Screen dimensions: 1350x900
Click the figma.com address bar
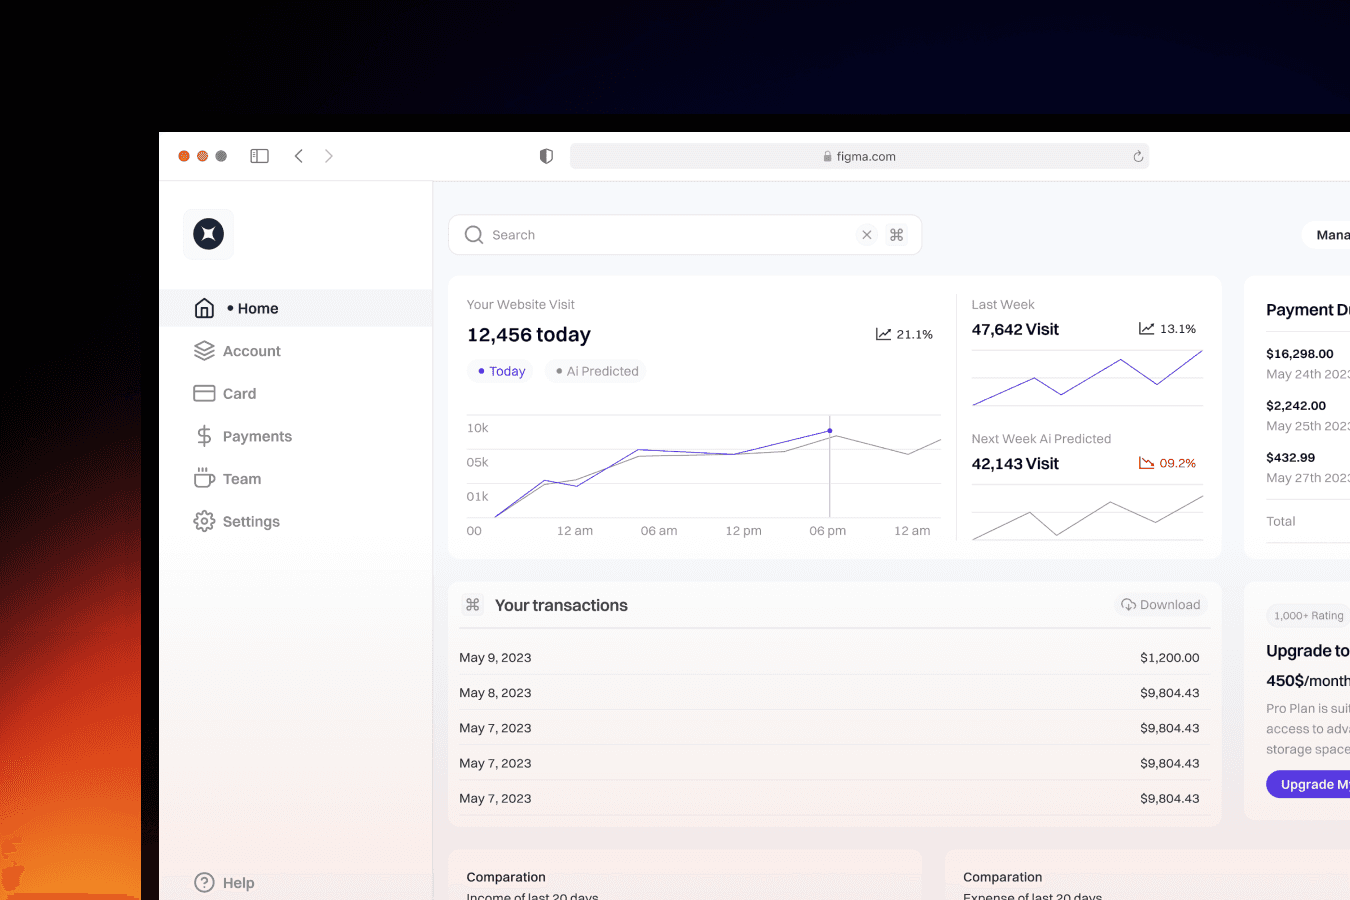tap(859, 156)
